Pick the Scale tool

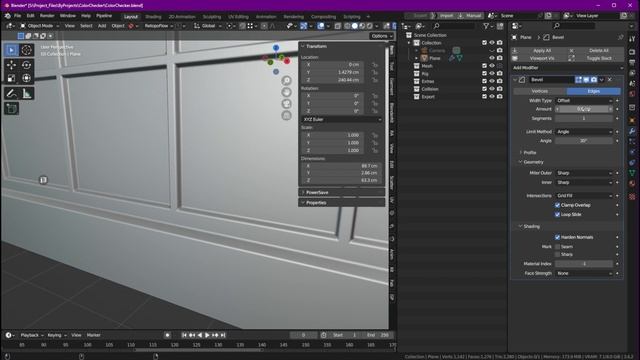click(x=11, y=78)
